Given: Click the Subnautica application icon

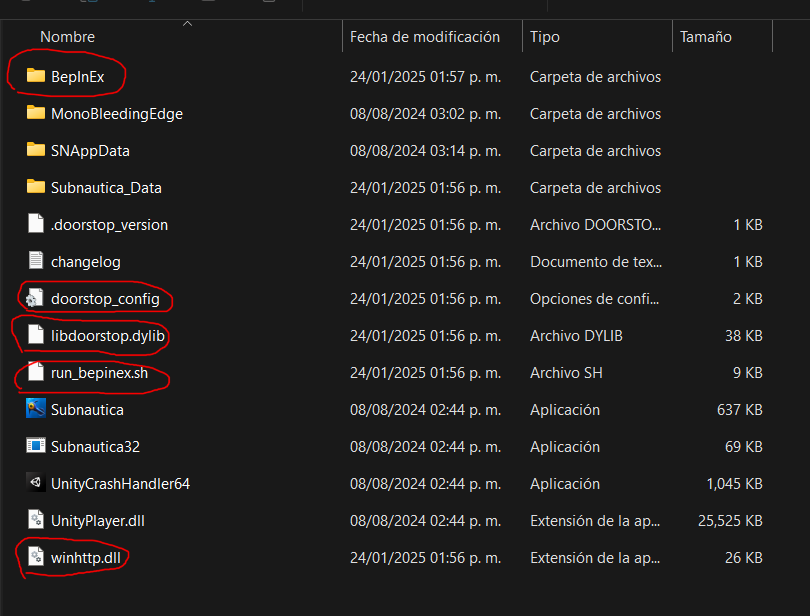Looking at the screenshot, I should (36, 409).
